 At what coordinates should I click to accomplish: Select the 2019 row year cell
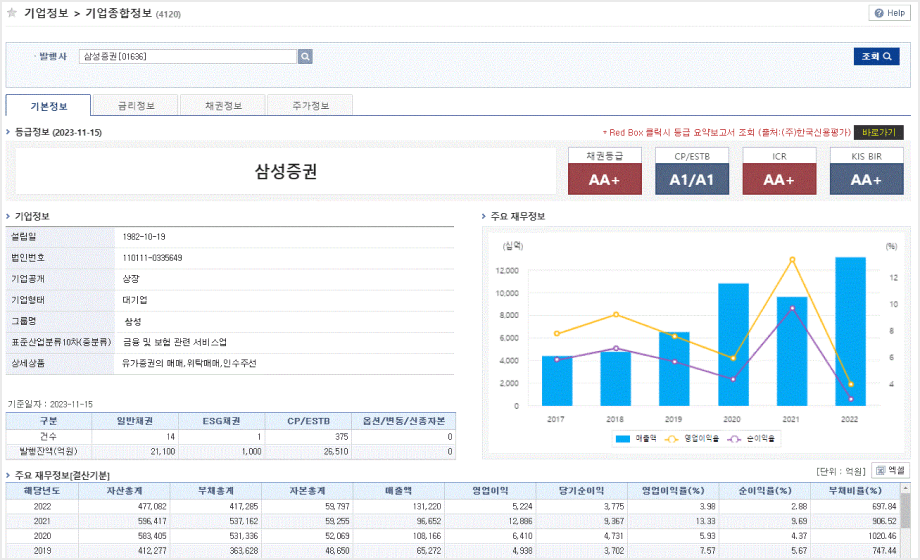42,551
